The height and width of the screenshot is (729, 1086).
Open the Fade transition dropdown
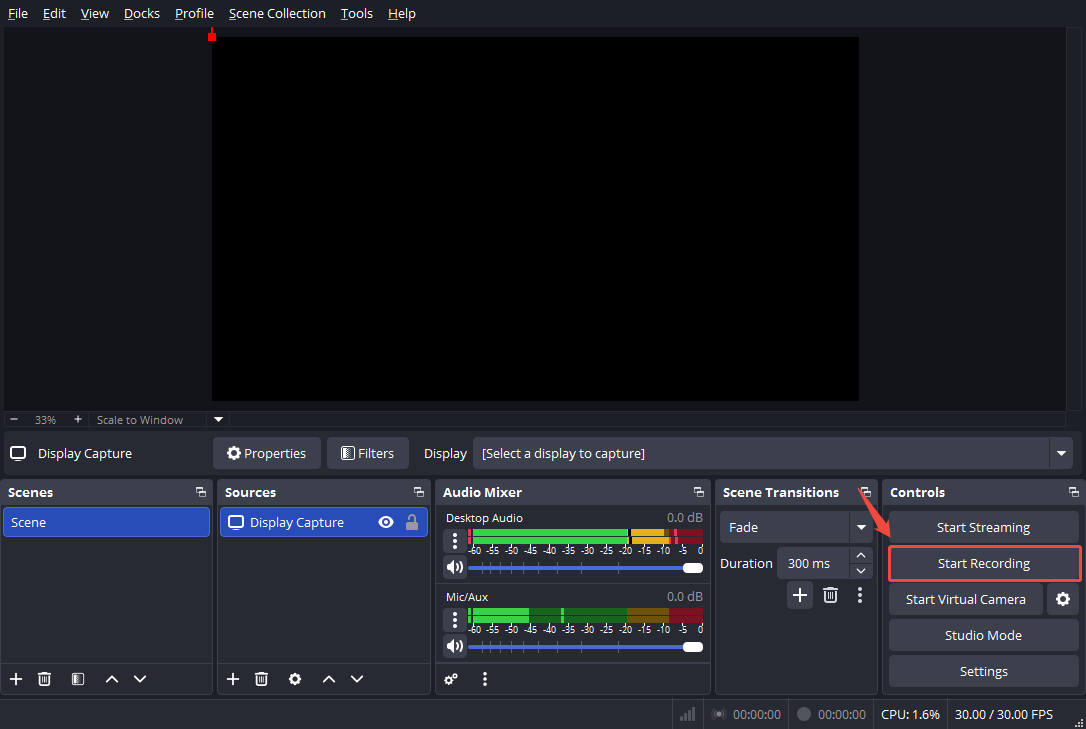point(861,527)
